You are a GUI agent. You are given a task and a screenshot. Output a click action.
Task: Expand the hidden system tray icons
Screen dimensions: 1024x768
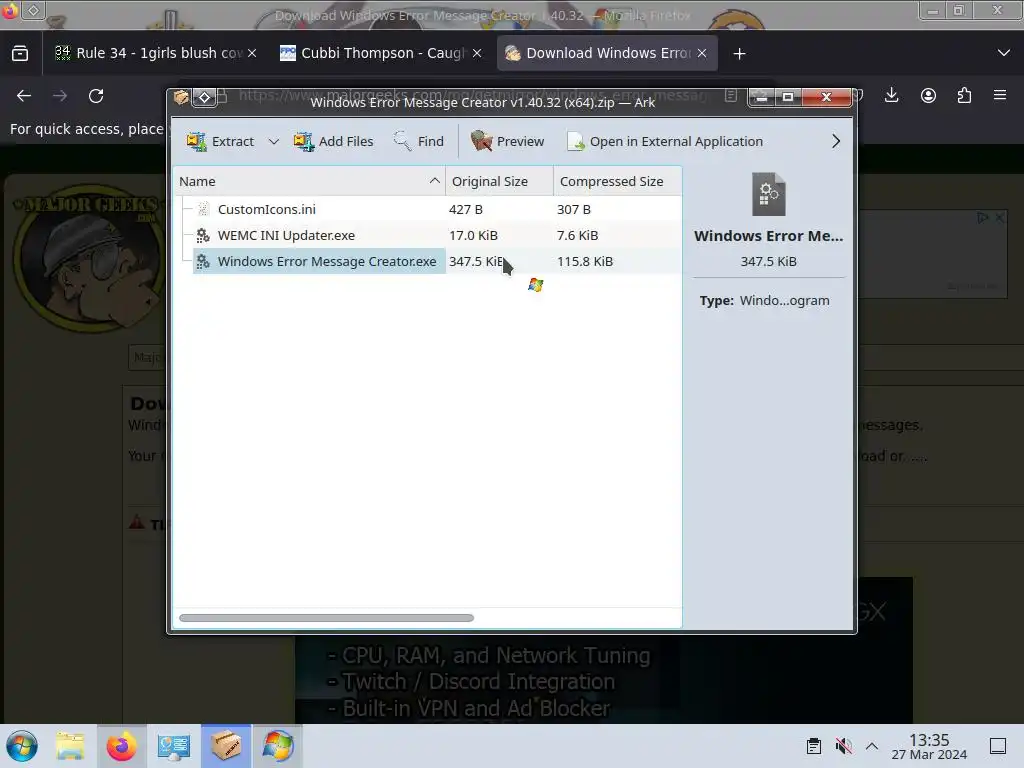pyautogui.click(x=872, y=746)
